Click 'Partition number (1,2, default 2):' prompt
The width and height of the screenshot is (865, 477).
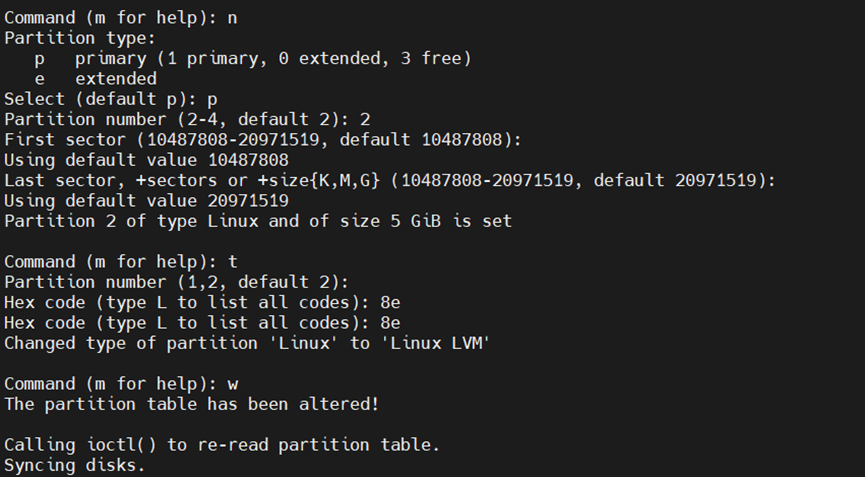tap(175, 282)
